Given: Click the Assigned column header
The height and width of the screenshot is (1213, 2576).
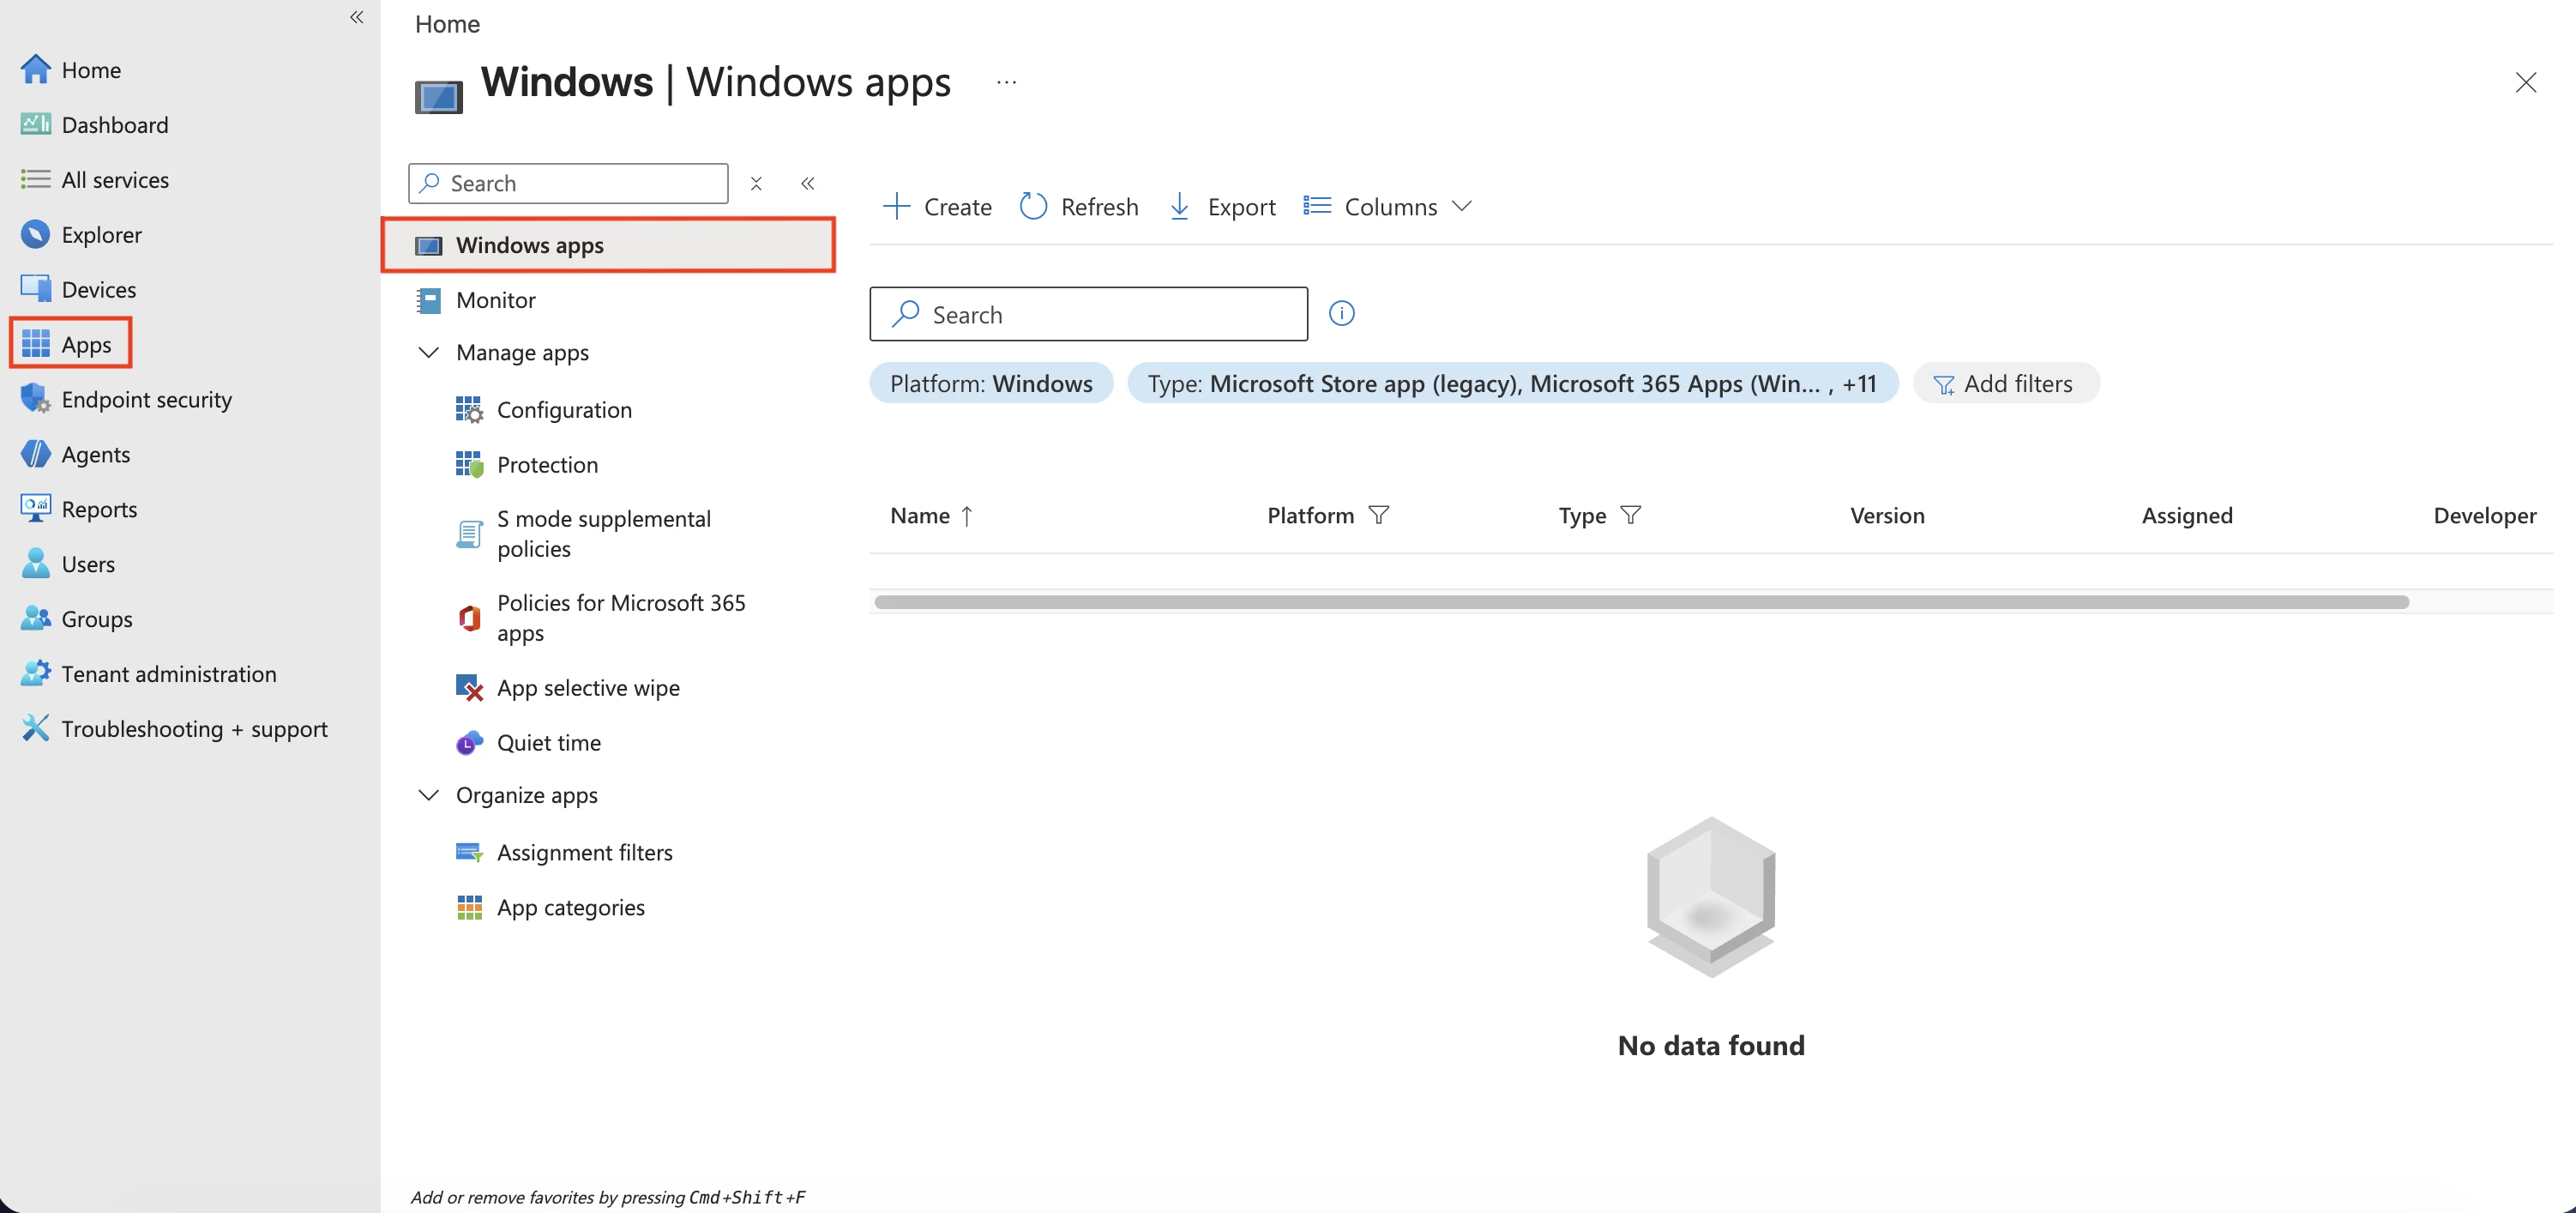Looking at the screenshot, I should [2187, 516].
